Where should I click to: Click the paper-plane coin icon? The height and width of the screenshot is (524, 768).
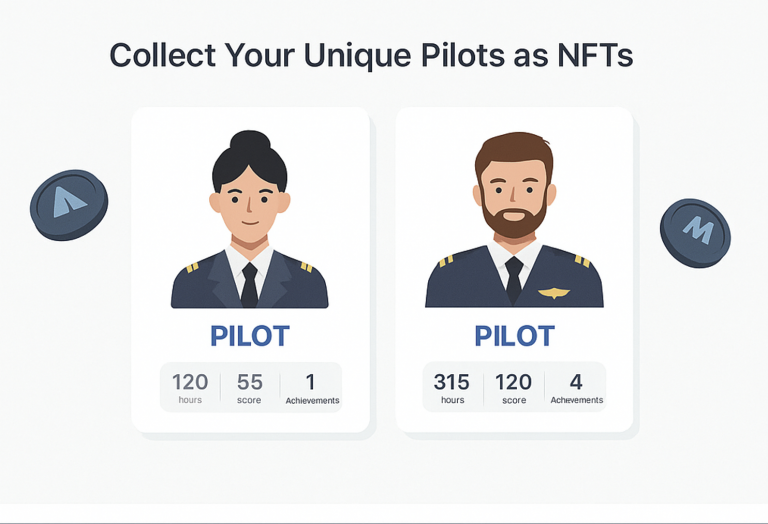pos(69,205)
